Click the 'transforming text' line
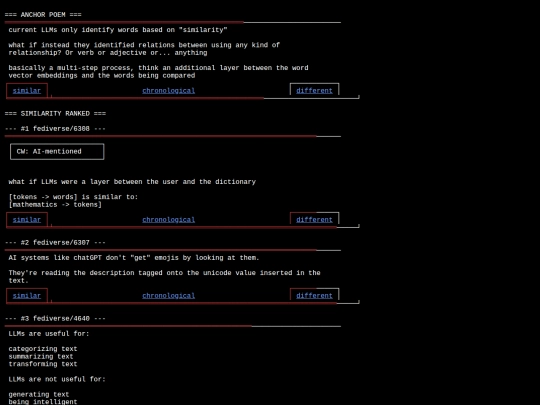The height and width of the screenshot is (405, 540). click(x=43, y=364)
